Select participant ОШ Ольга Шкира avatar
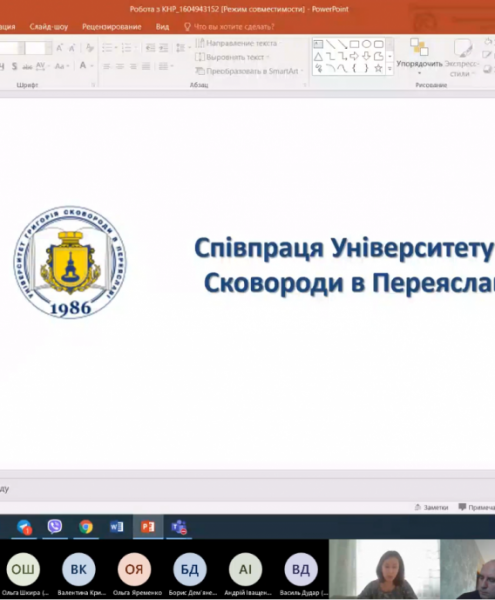495x600 pixels. [x=23, y=569]
